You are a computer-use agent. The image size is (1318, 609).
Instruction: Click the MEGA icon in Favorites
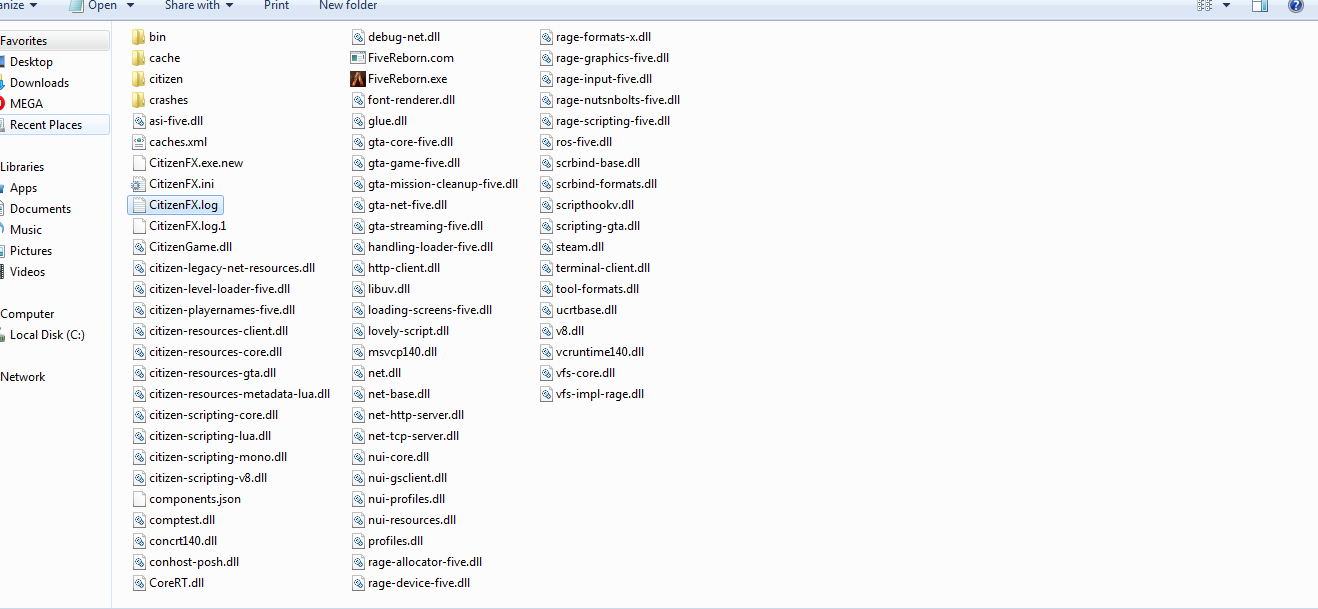coord(2,104)
